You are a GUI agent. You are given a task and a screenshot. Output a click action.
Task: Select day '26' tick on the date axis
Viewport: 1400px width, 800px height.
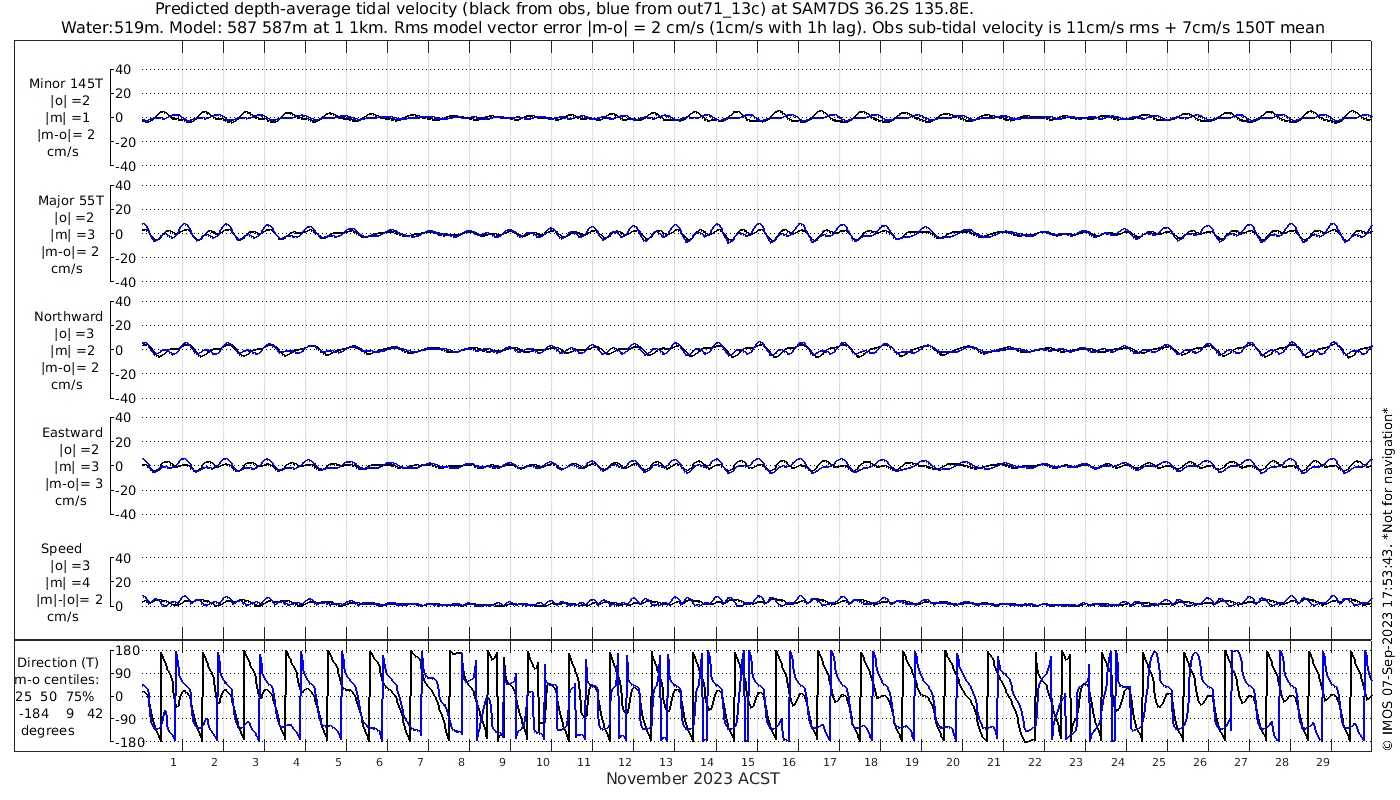point(1199,762)
